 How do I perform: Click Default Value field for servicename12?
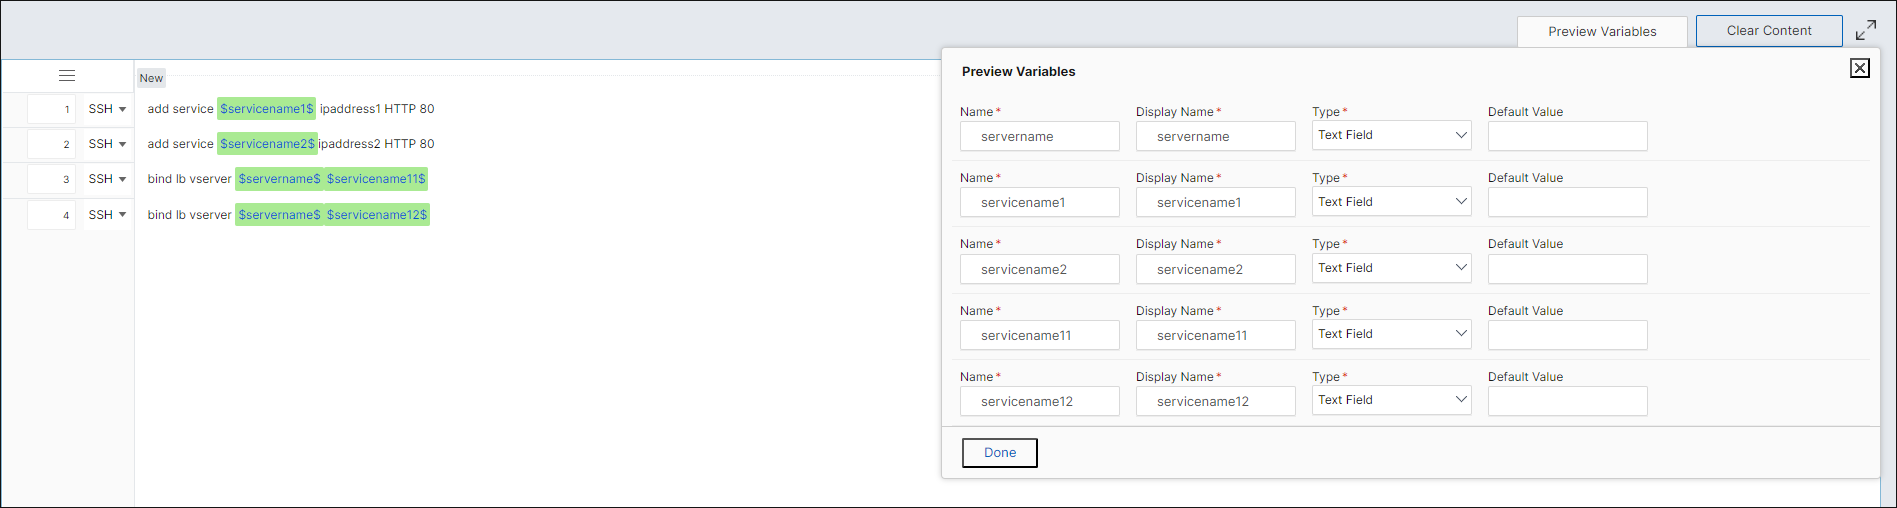(1568, 401)
